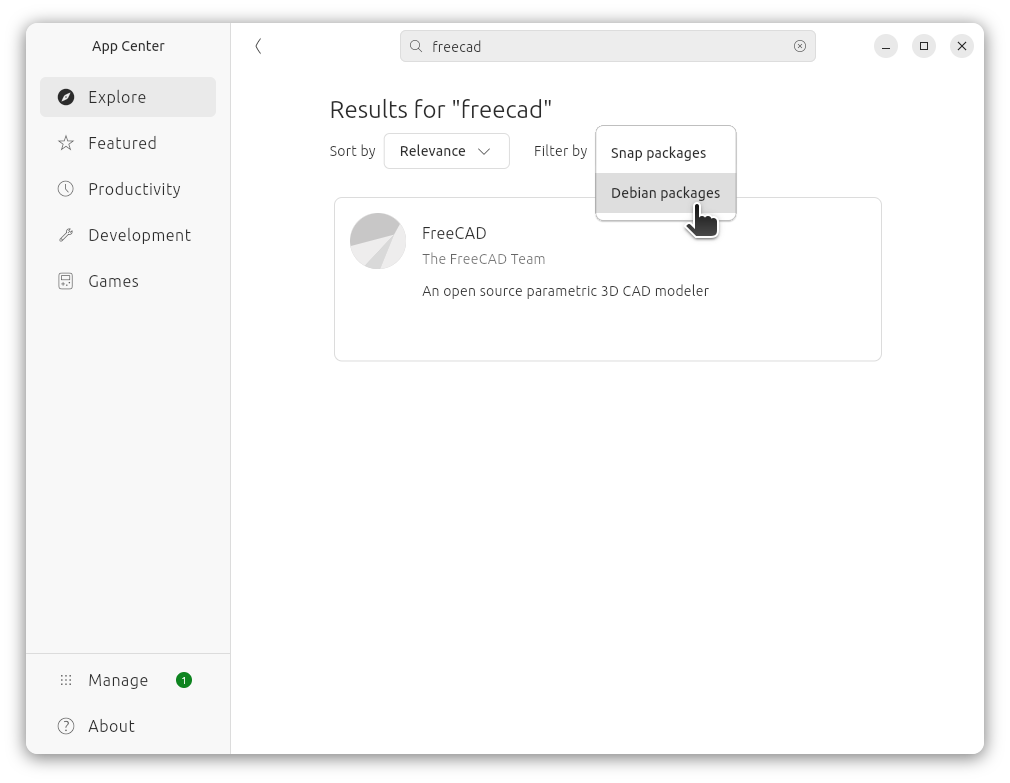Click the App Center title text

tap(128, 46)
